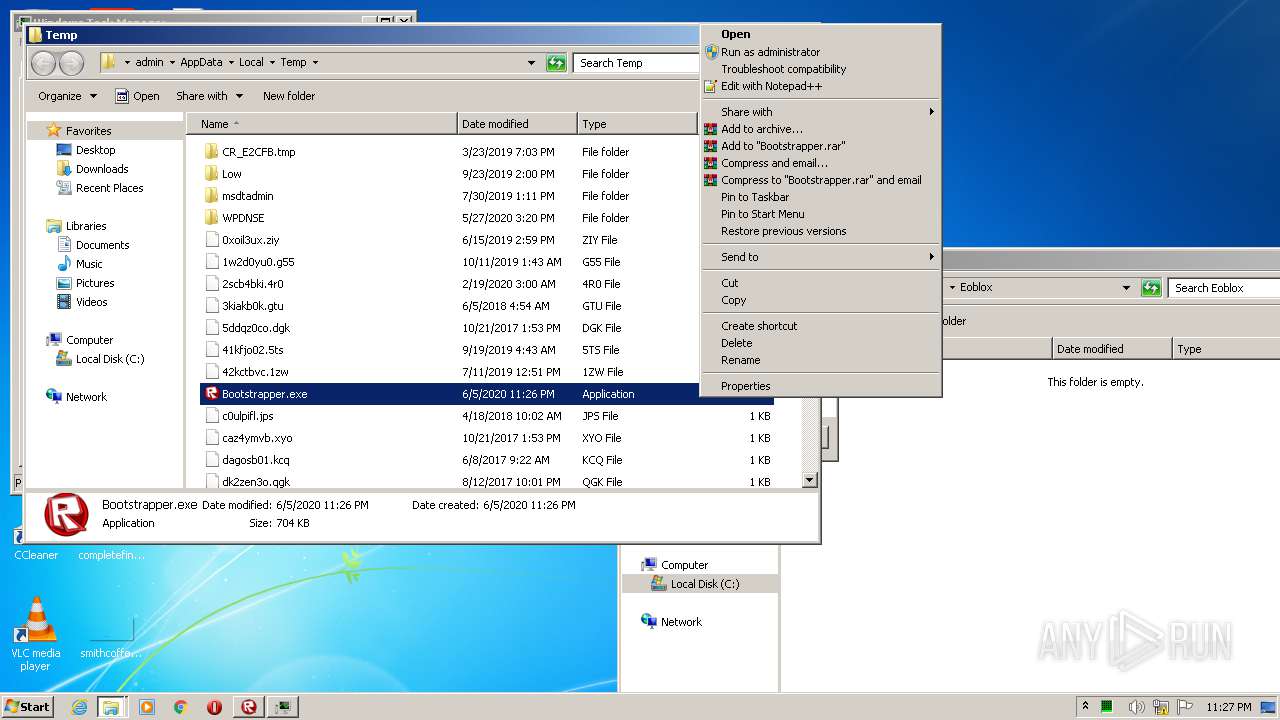1280x720 pixels.
Task: Click the refresh icon in Eoblox window
Action: click(x=1151, y=288)
